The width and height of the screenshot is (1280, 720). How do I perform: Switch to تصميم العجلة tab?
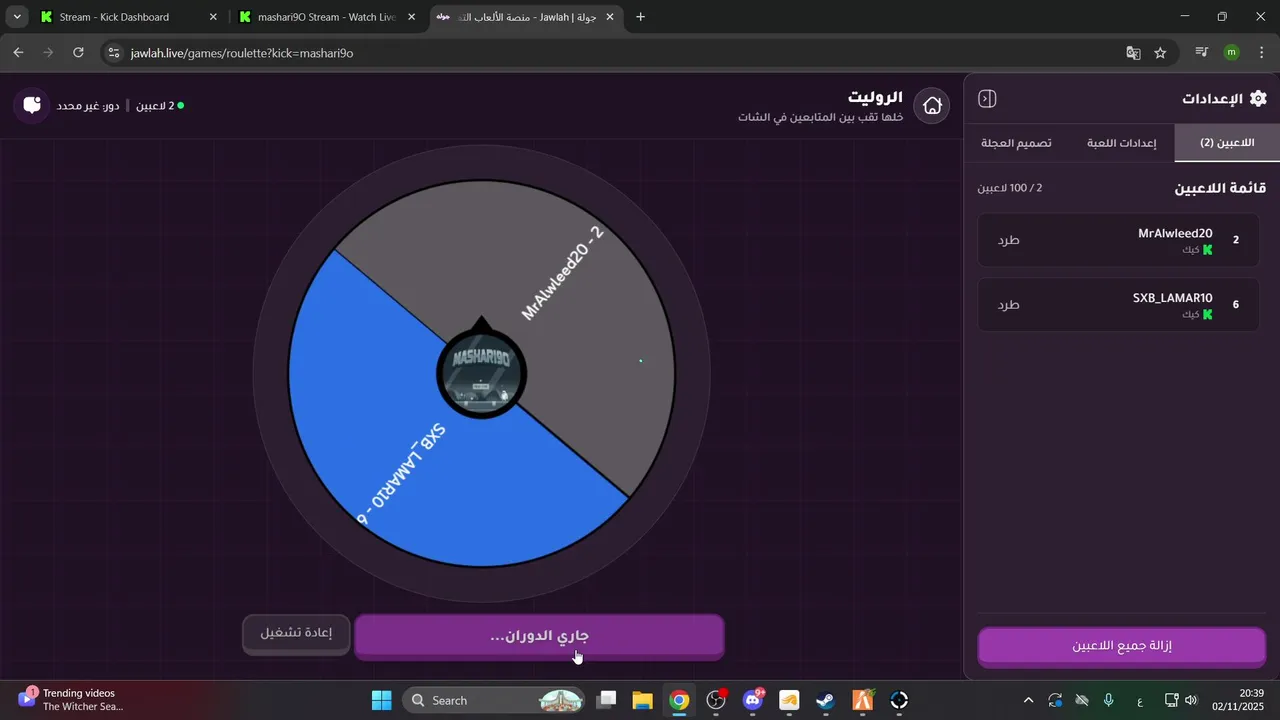[x=1016, y=143]
